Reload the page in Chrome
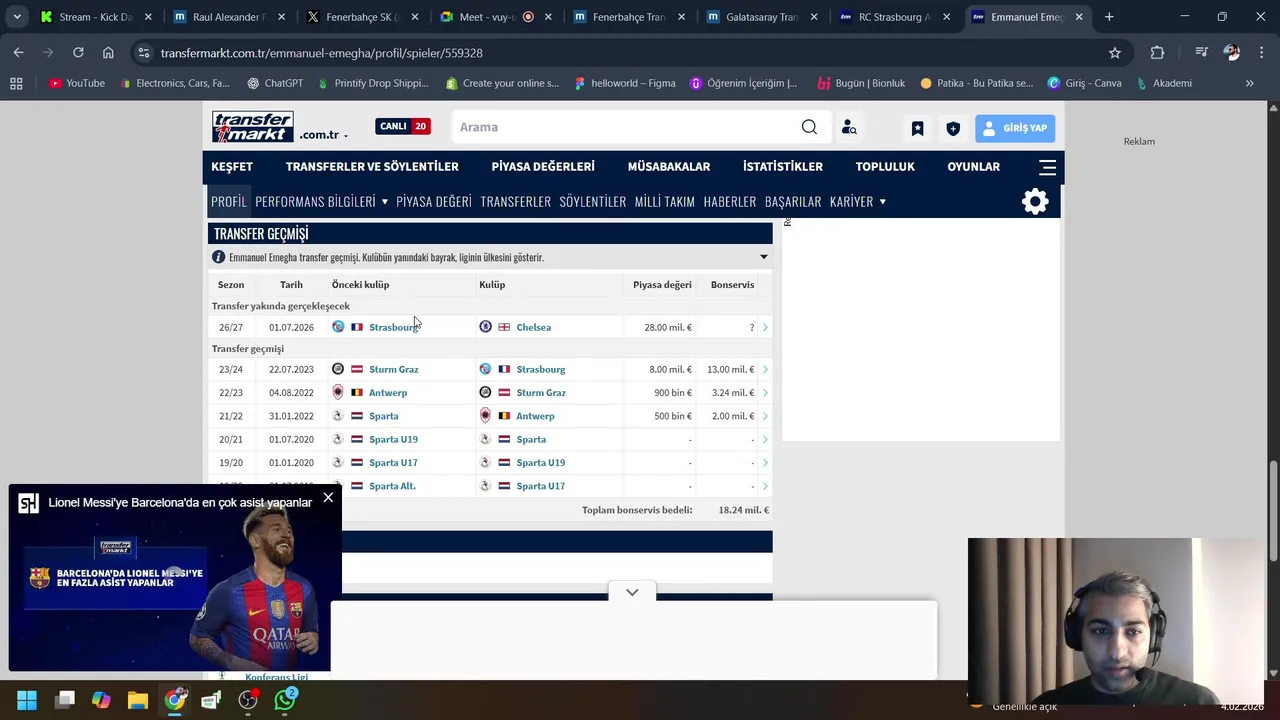Viewport: 1280px width, 720px height. point(78,52)
